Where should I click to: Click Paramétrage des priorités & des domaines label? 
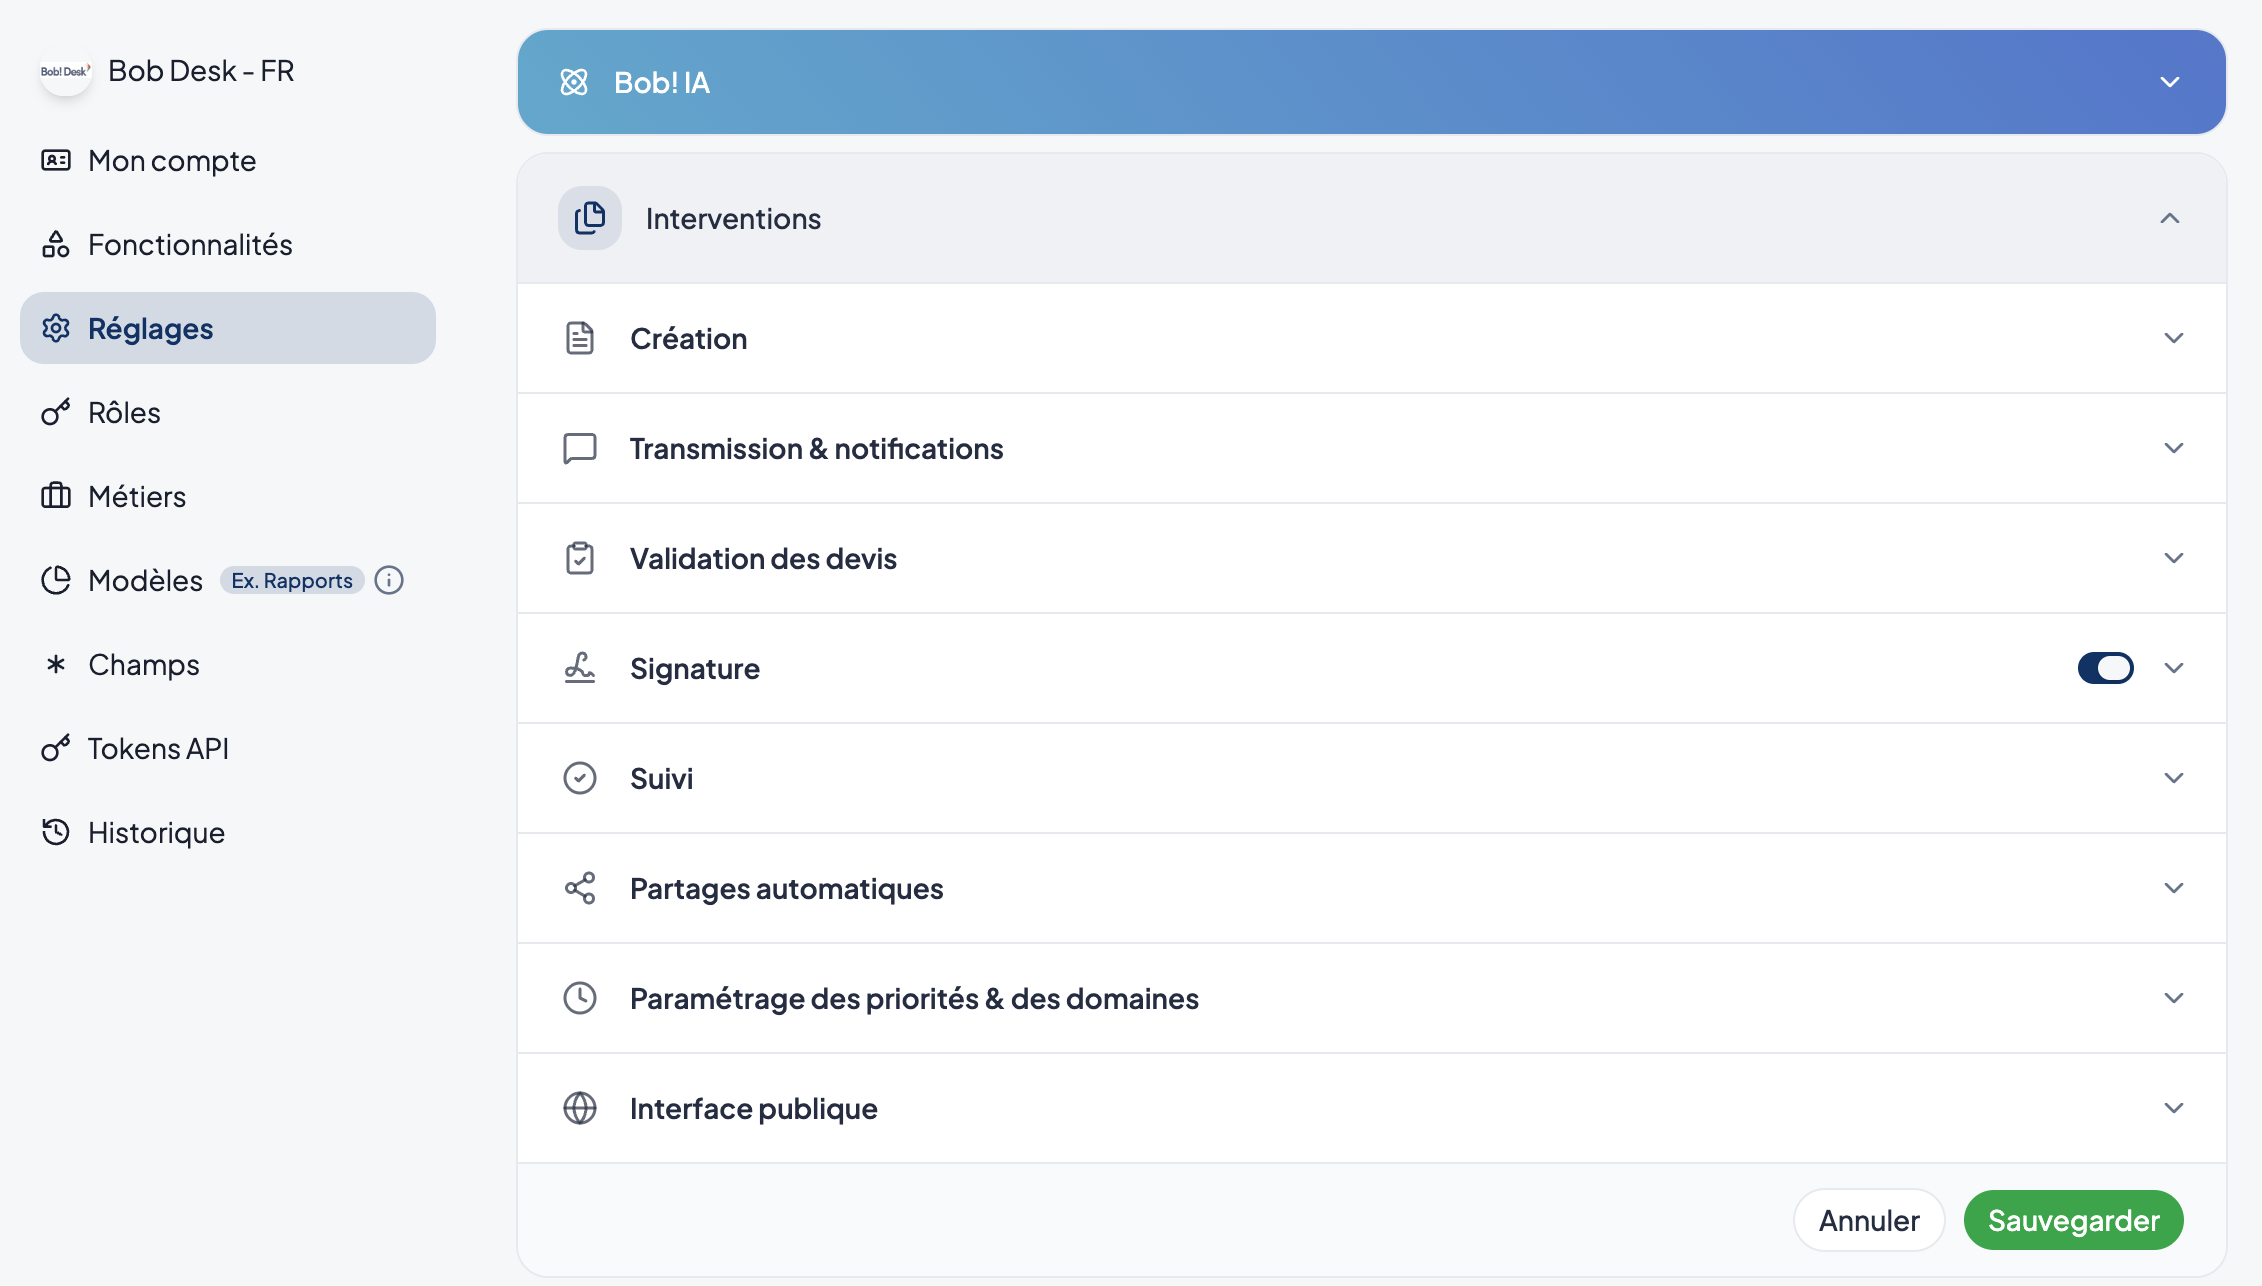click(914, 998)
